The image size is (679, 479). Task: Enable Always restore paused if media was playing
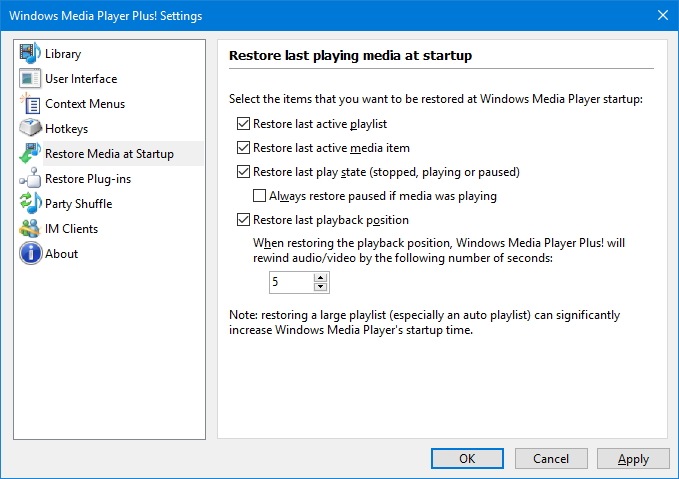[x=259, y=196]
